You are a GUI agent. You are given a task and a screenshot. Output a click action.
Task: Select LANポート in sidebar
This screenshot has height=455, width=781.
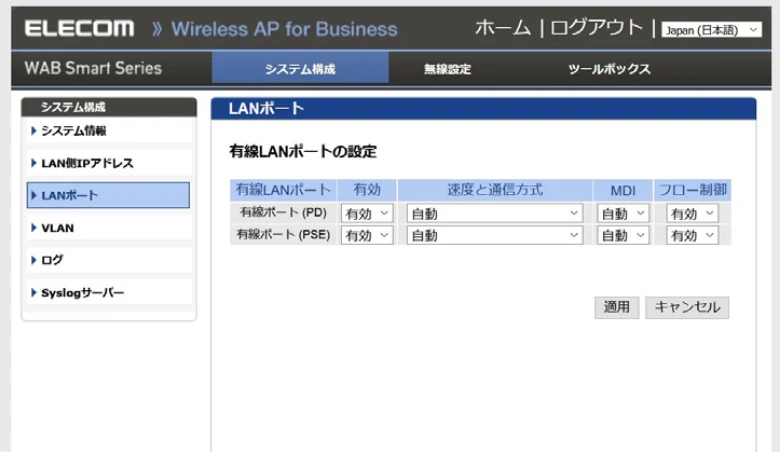pyautogui.click(x=108, y=195)
